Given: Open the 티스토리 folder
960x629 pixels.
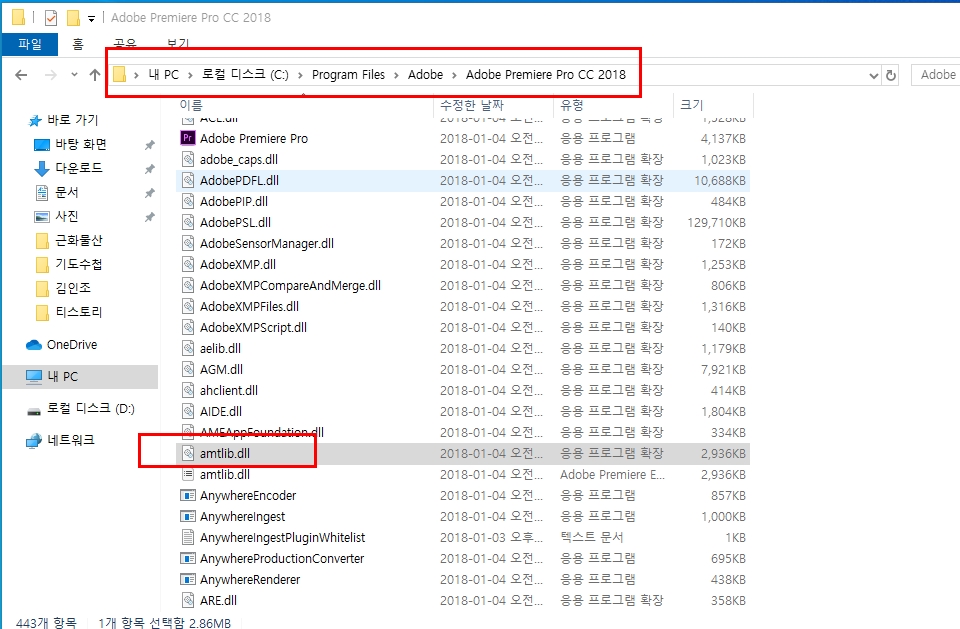Looking at the screenshot, I should pos(78,312).
